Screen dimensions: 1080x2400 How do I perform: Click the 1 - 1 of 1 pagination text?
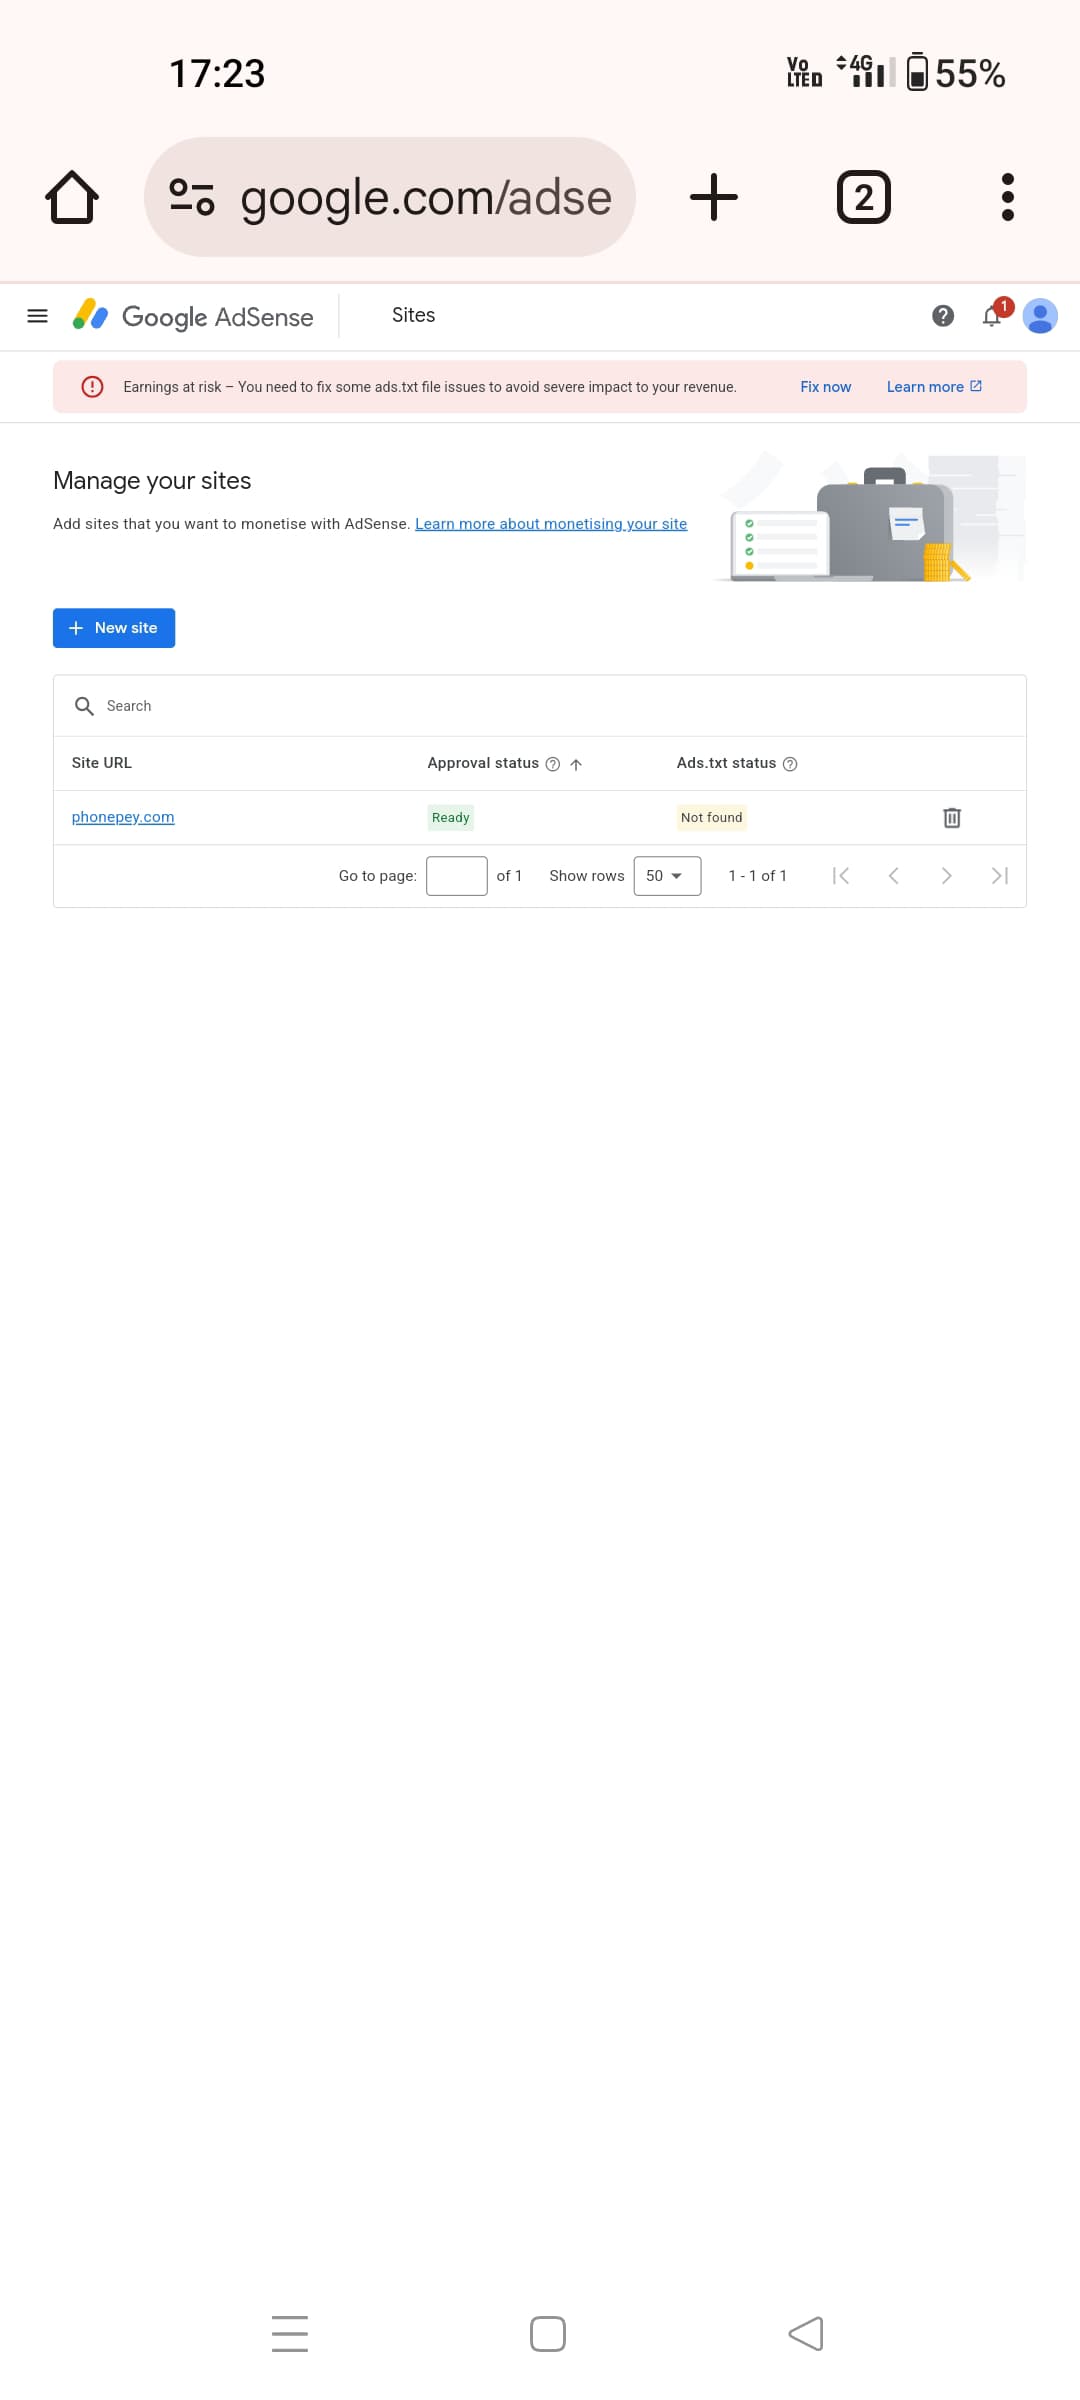(x=758, y=876)
